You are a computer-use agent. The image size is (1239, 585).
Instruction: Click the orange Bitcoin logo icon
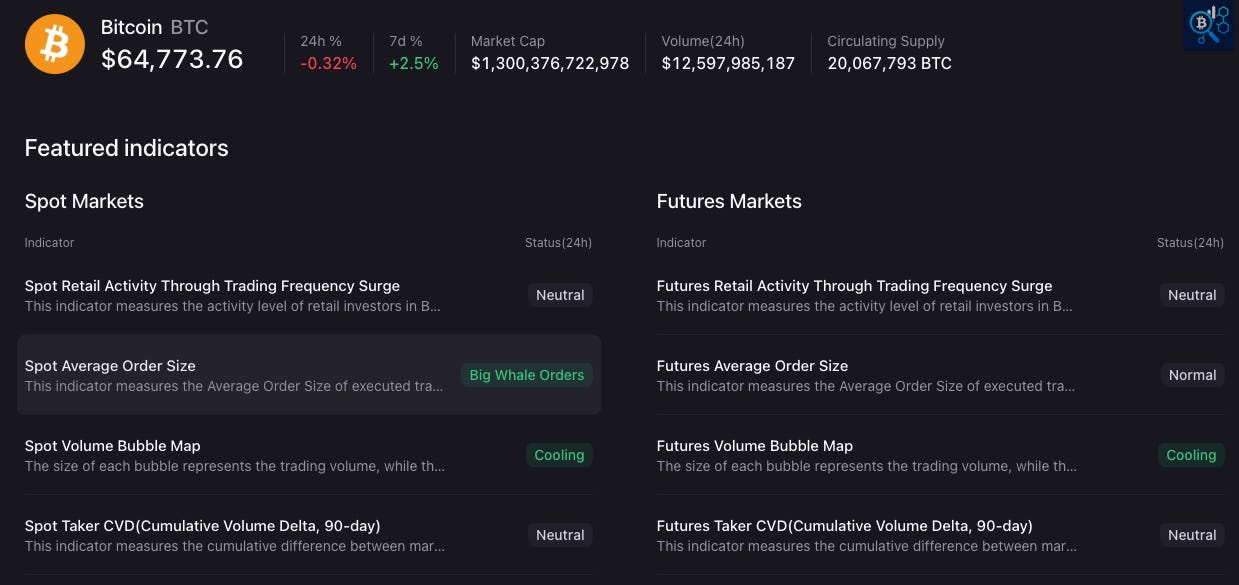pos(55,44)
